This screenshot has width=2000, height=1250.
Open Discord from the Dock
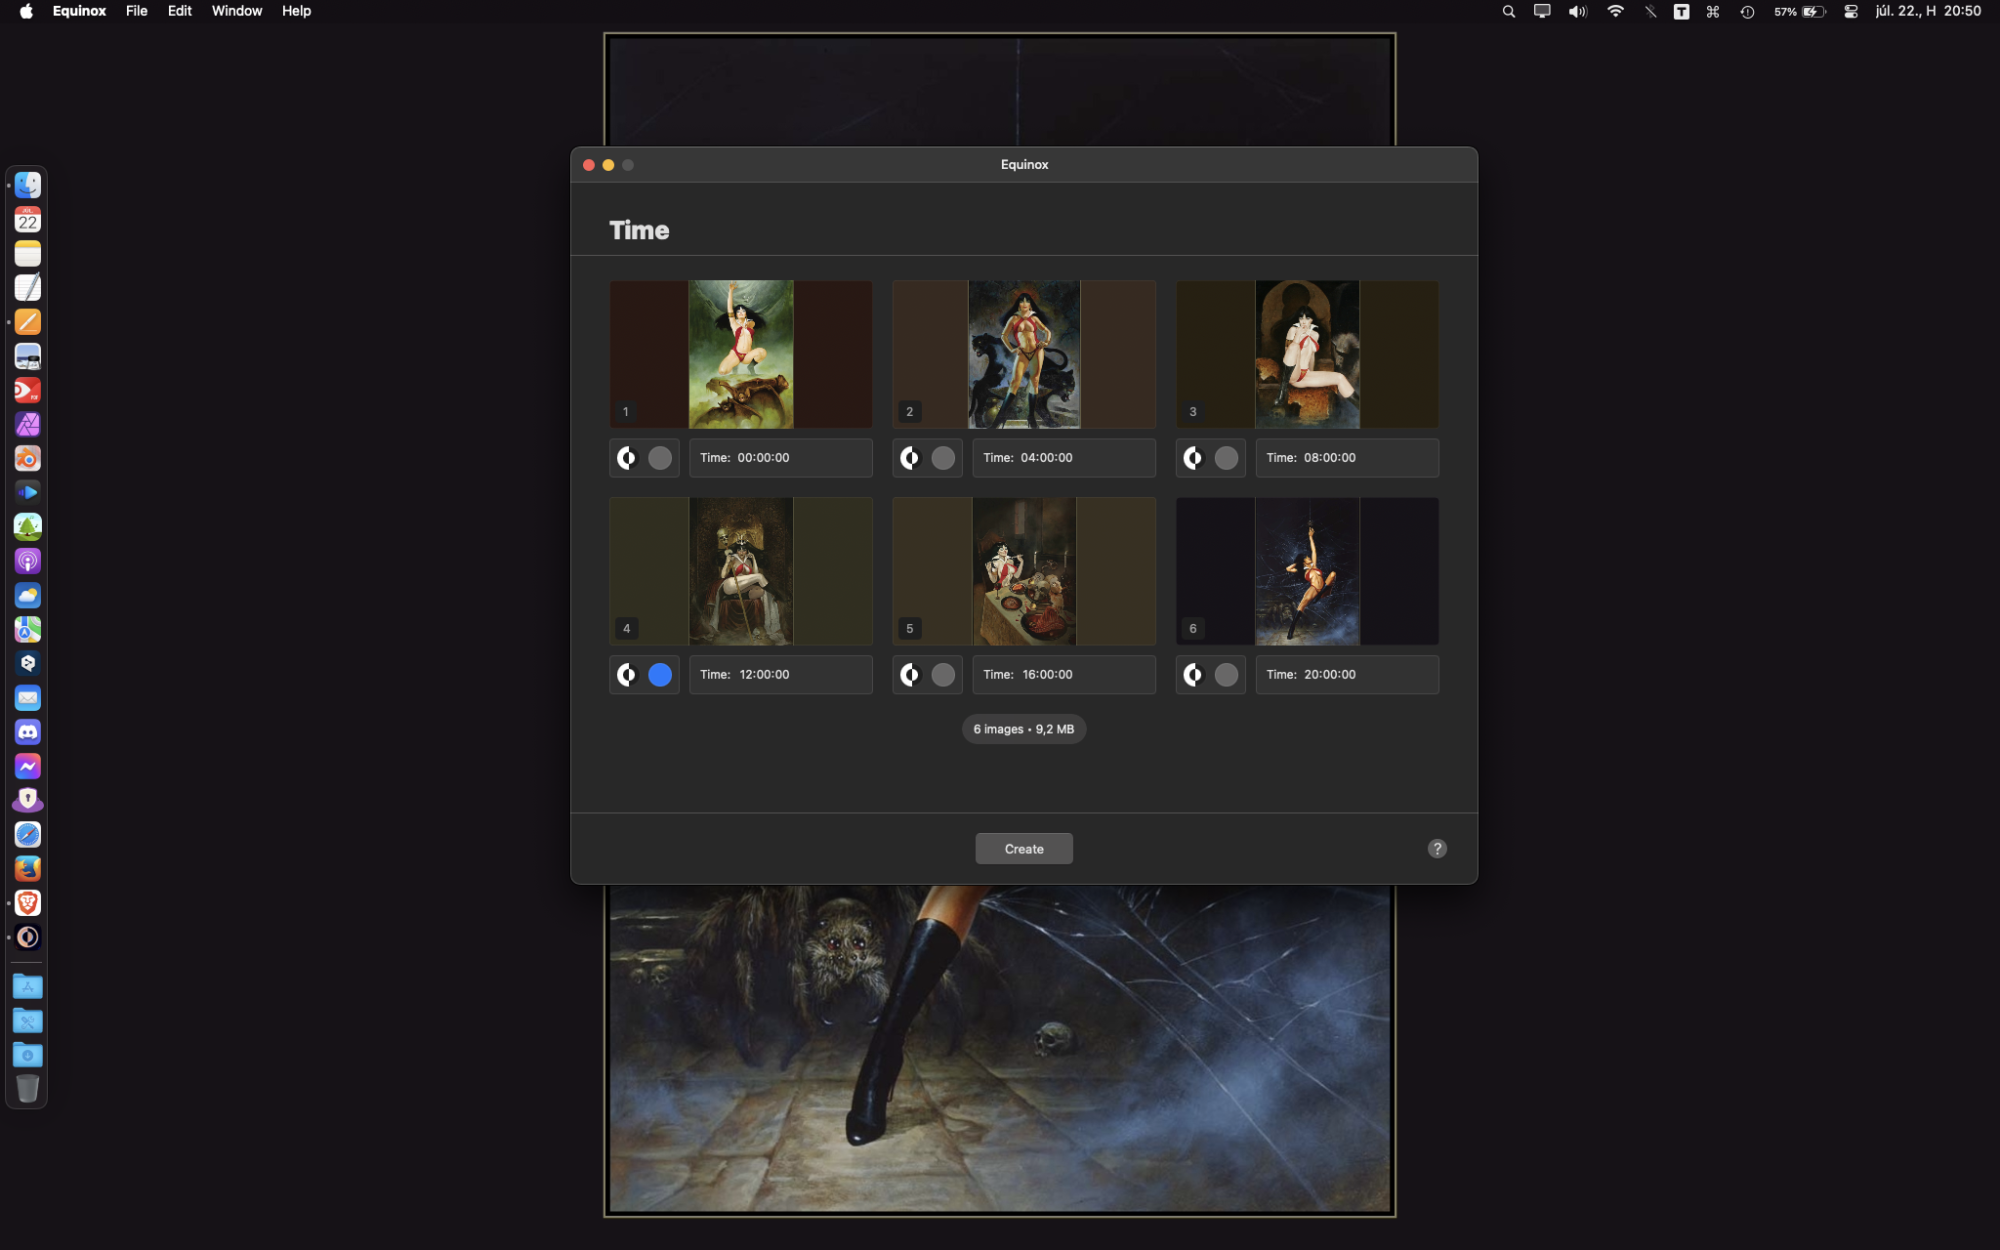point(28,732)
